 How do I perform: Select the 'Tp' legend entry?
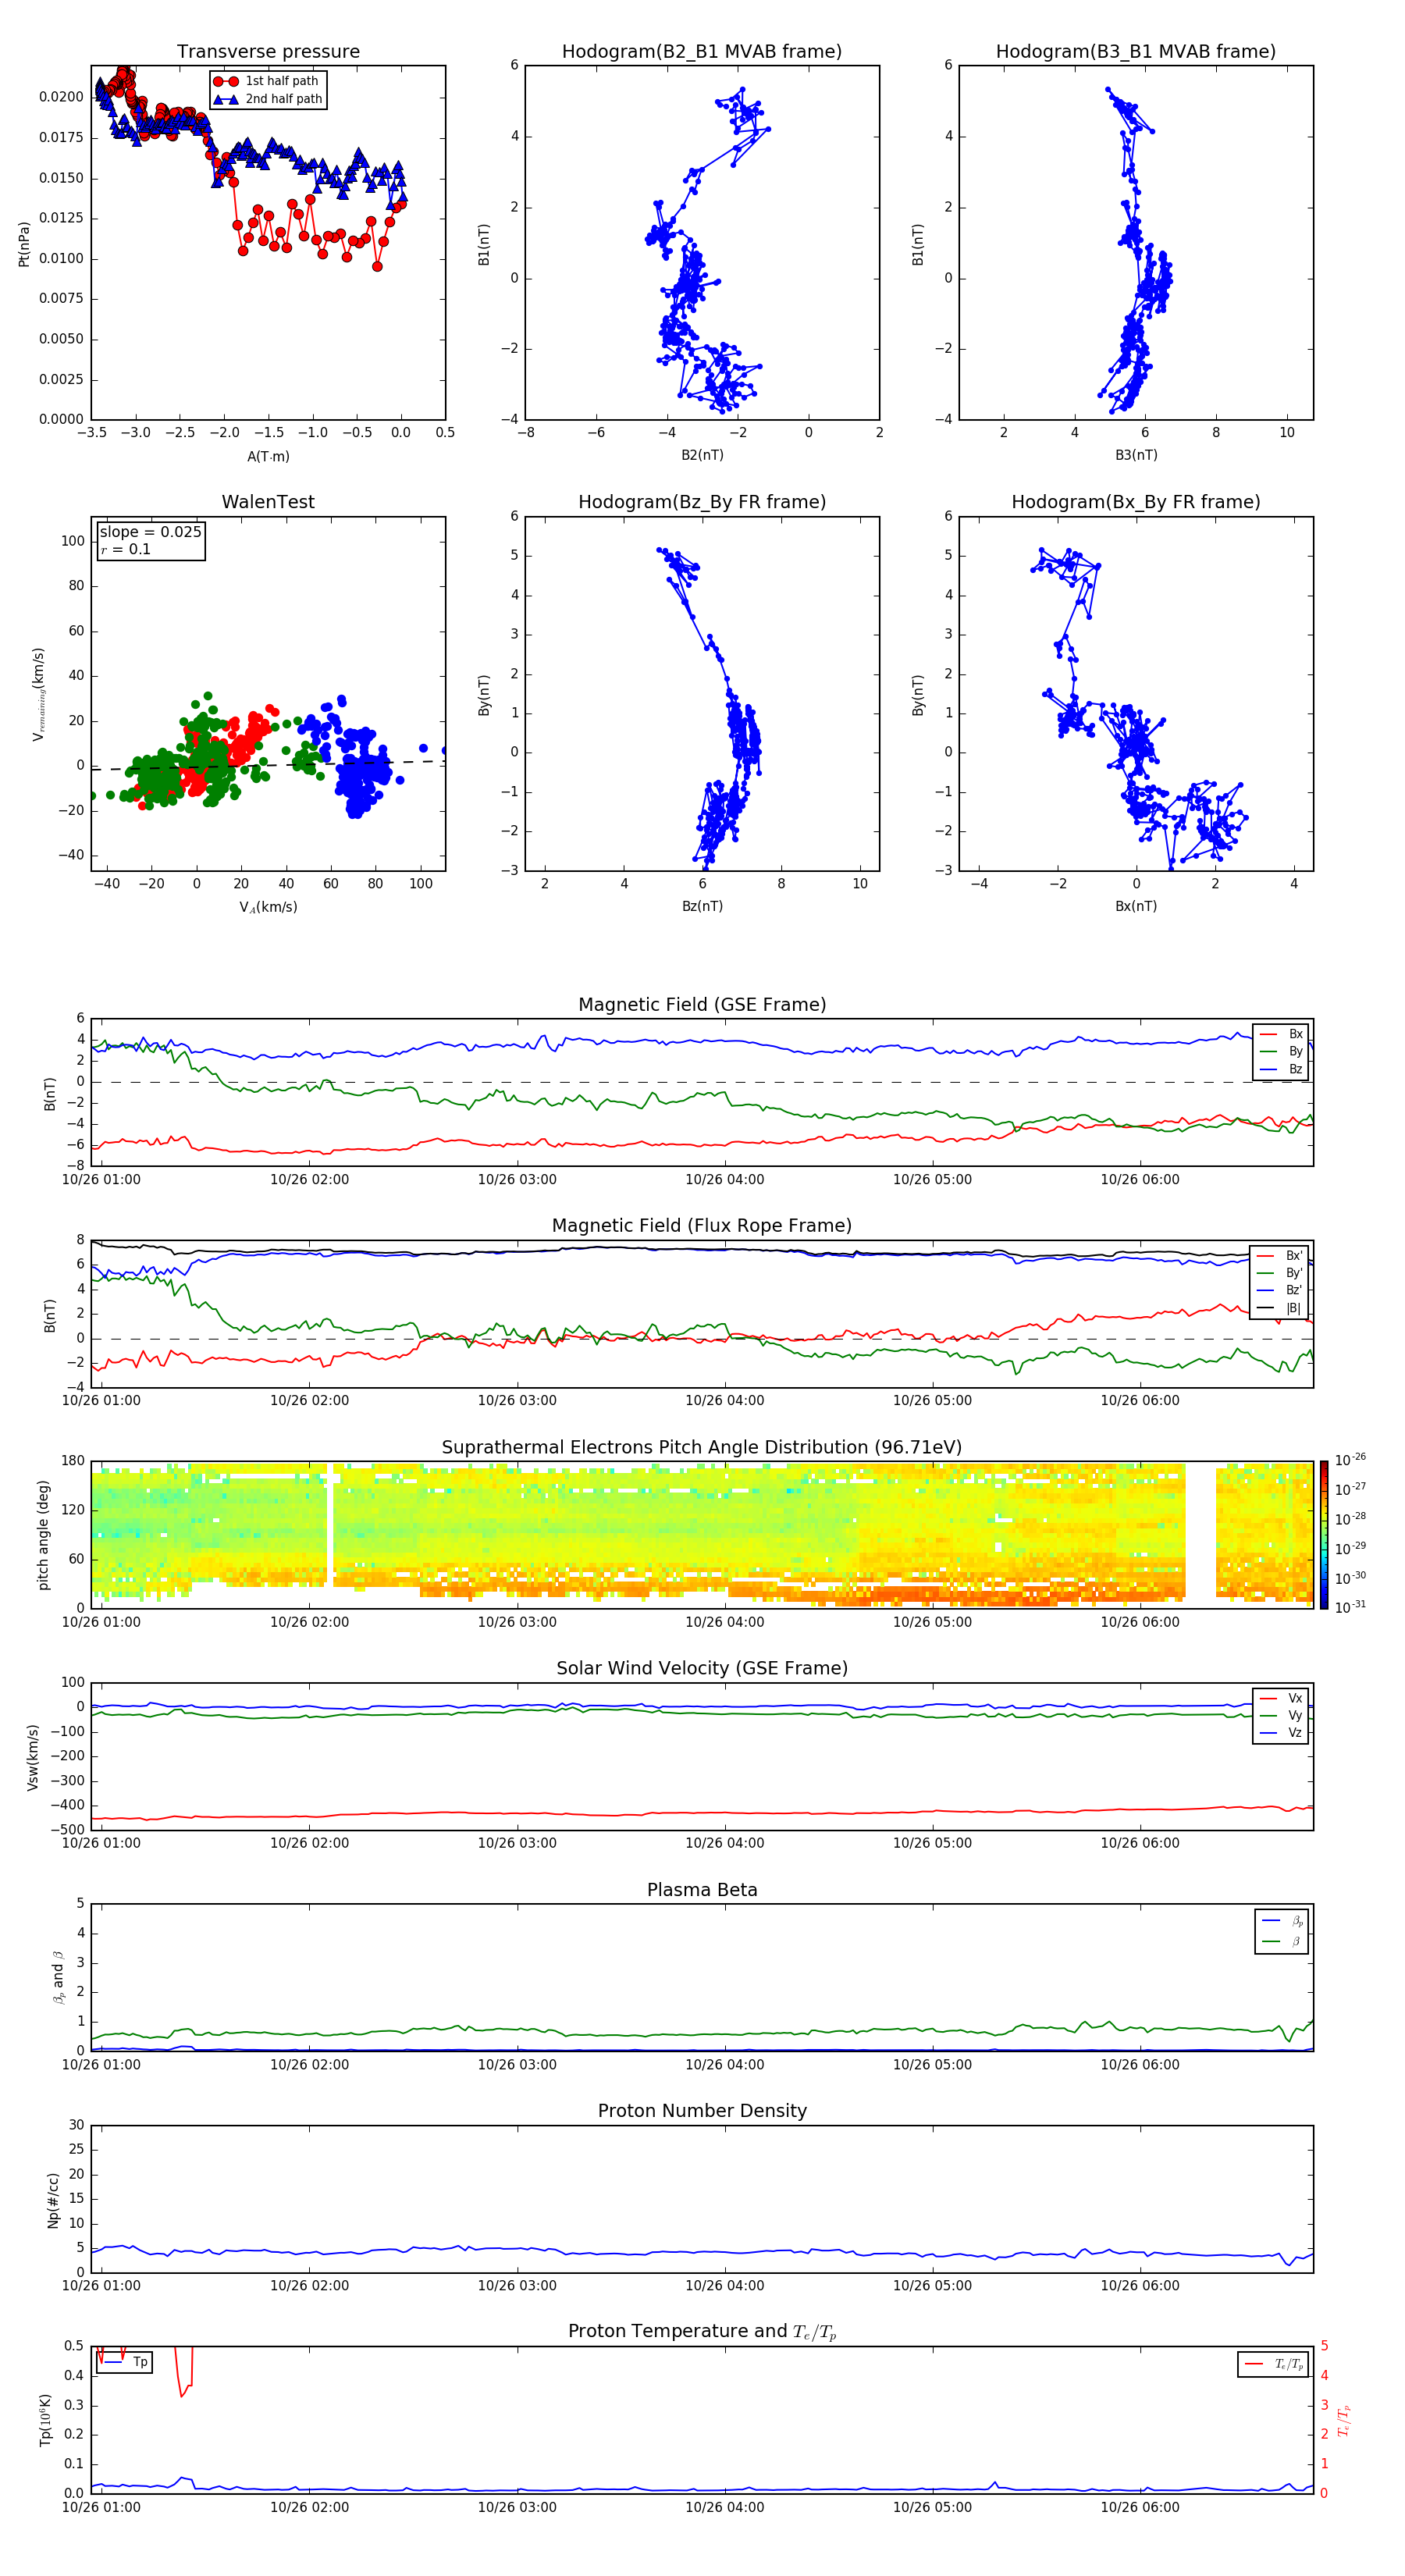coord(125,2362)
